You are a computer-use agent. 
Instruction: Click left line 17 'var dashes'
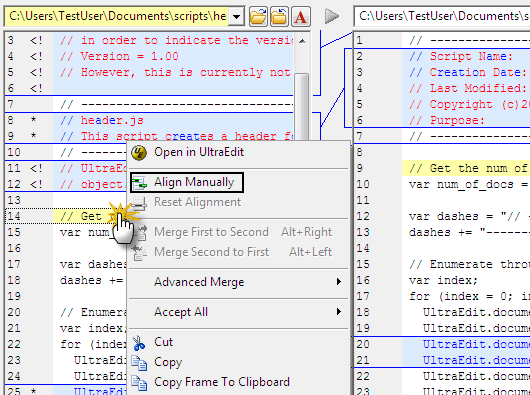pyautogui.click(x=93, y=264)
